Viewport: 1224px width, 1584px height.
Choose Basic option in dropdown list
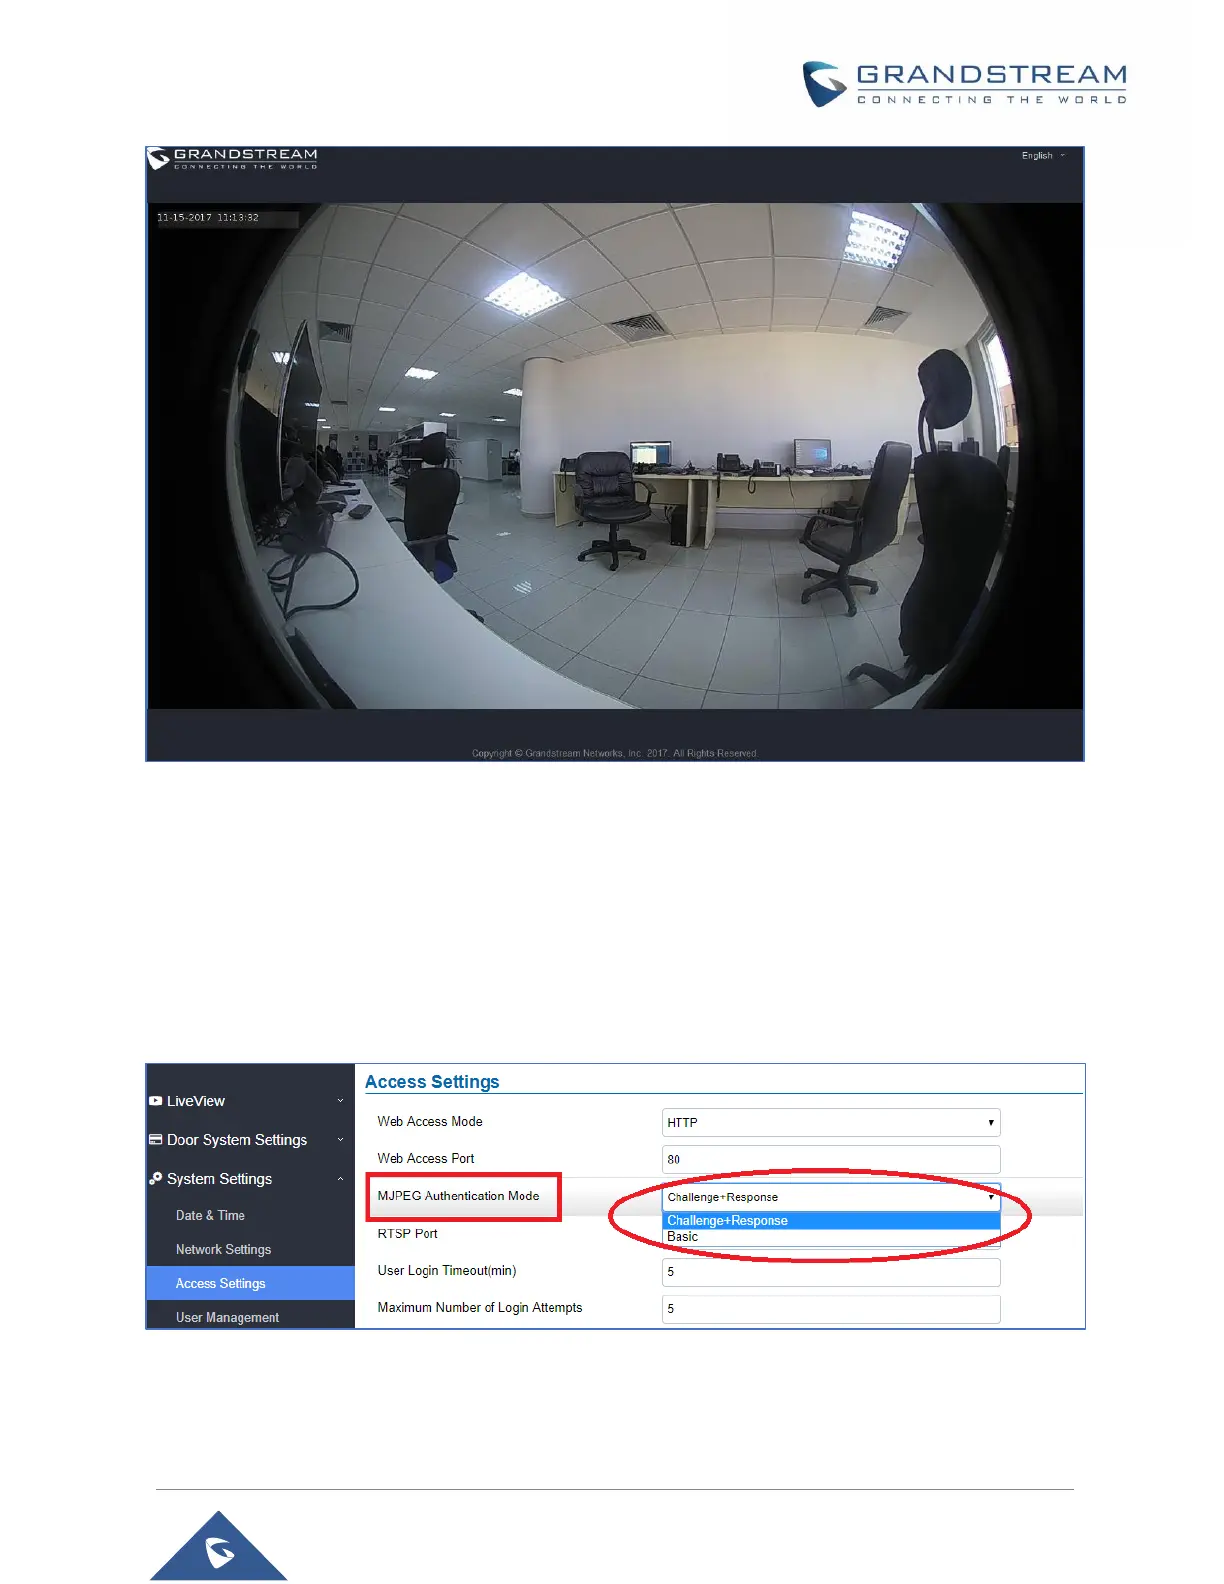pyautogui.click(x=831, y=1237)
